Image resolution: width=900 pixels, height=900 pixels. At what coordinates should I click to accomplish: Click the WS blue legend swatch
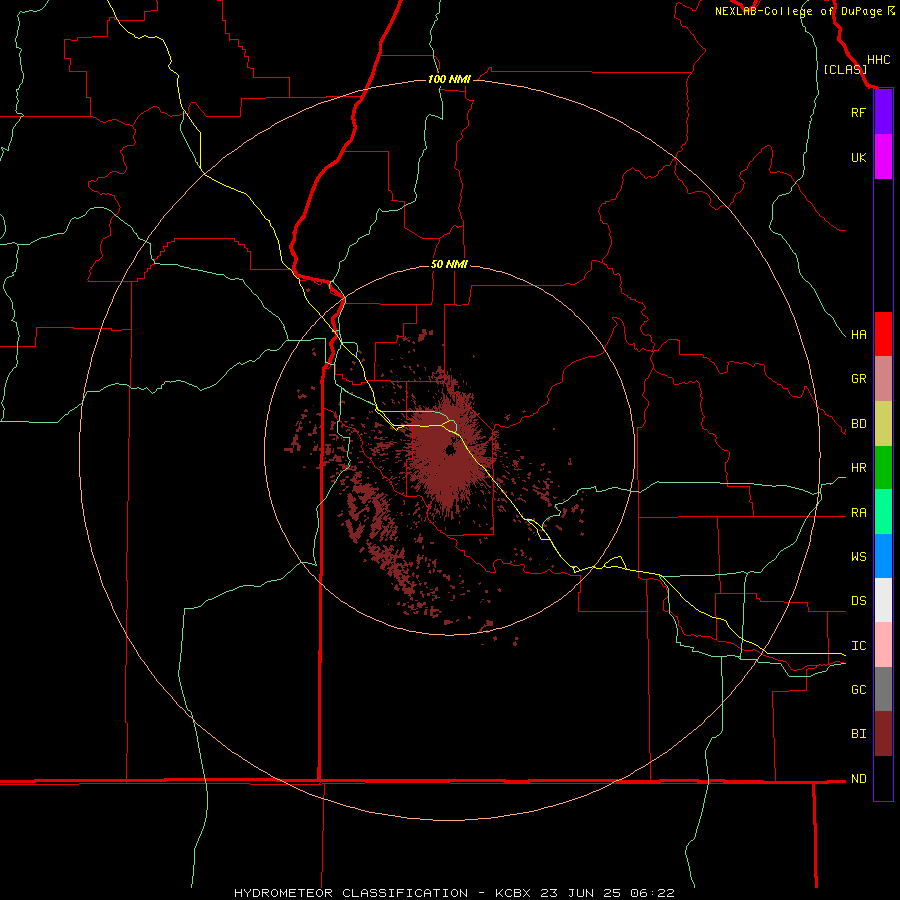883,556
